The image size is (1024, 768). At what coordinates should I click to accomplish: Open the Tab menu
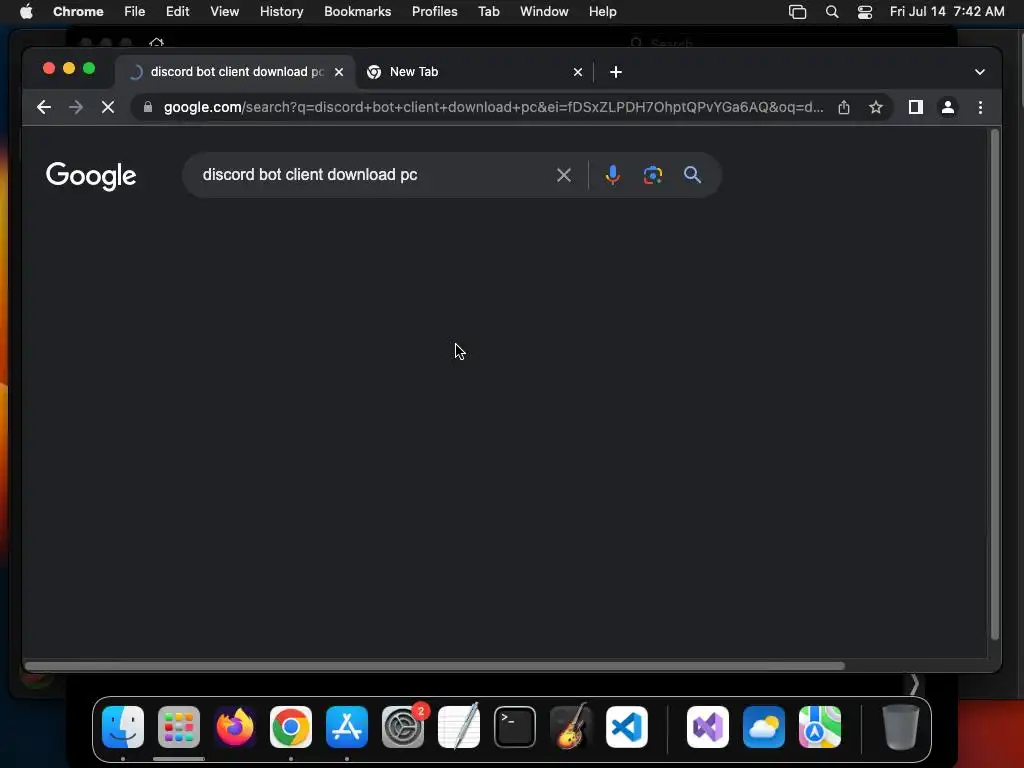pyautogui.click(x=488, y=12)
